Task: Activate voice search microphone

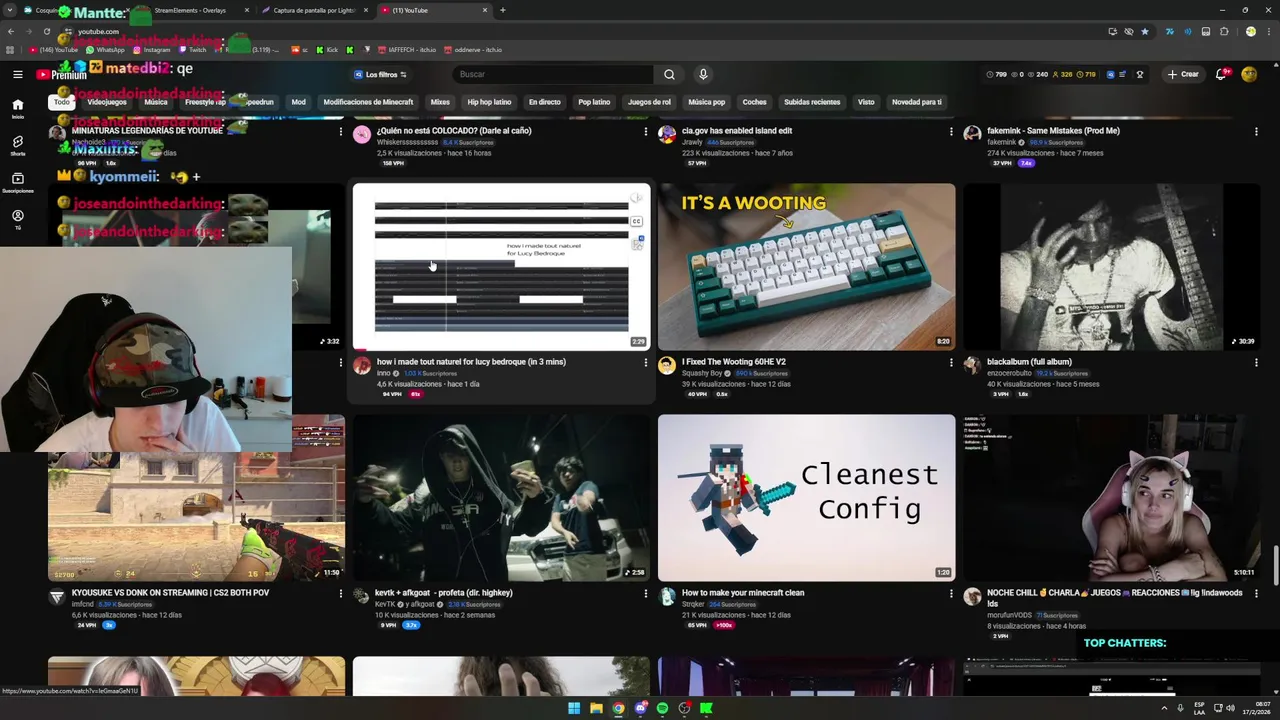Action: click(703, 74)
